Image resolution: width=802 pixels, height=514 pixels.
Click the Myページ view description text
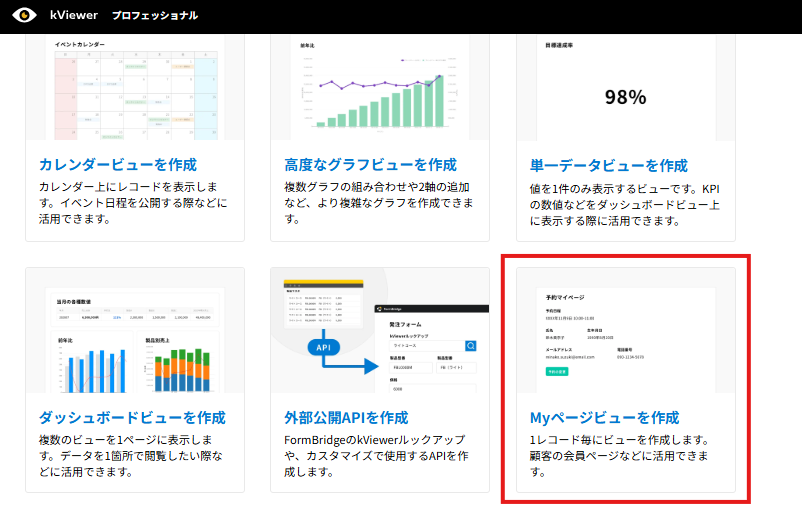622,448
